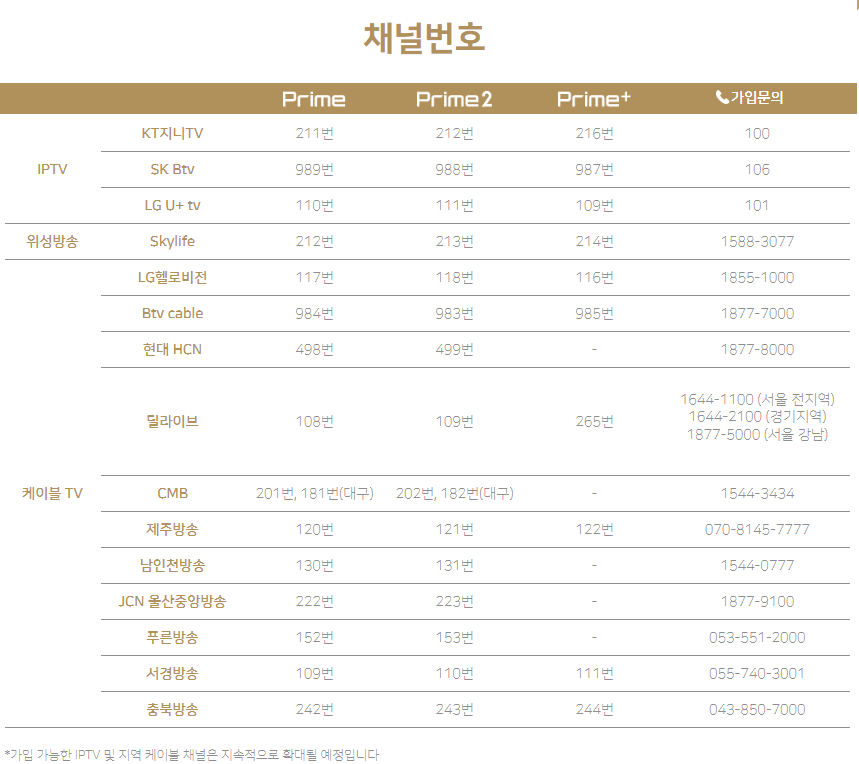This screenshot has width=859, height=764.
Task: Click Btv cable inquiry number 1877-7000
Action: pyautogui.click(x=757, y=314)
